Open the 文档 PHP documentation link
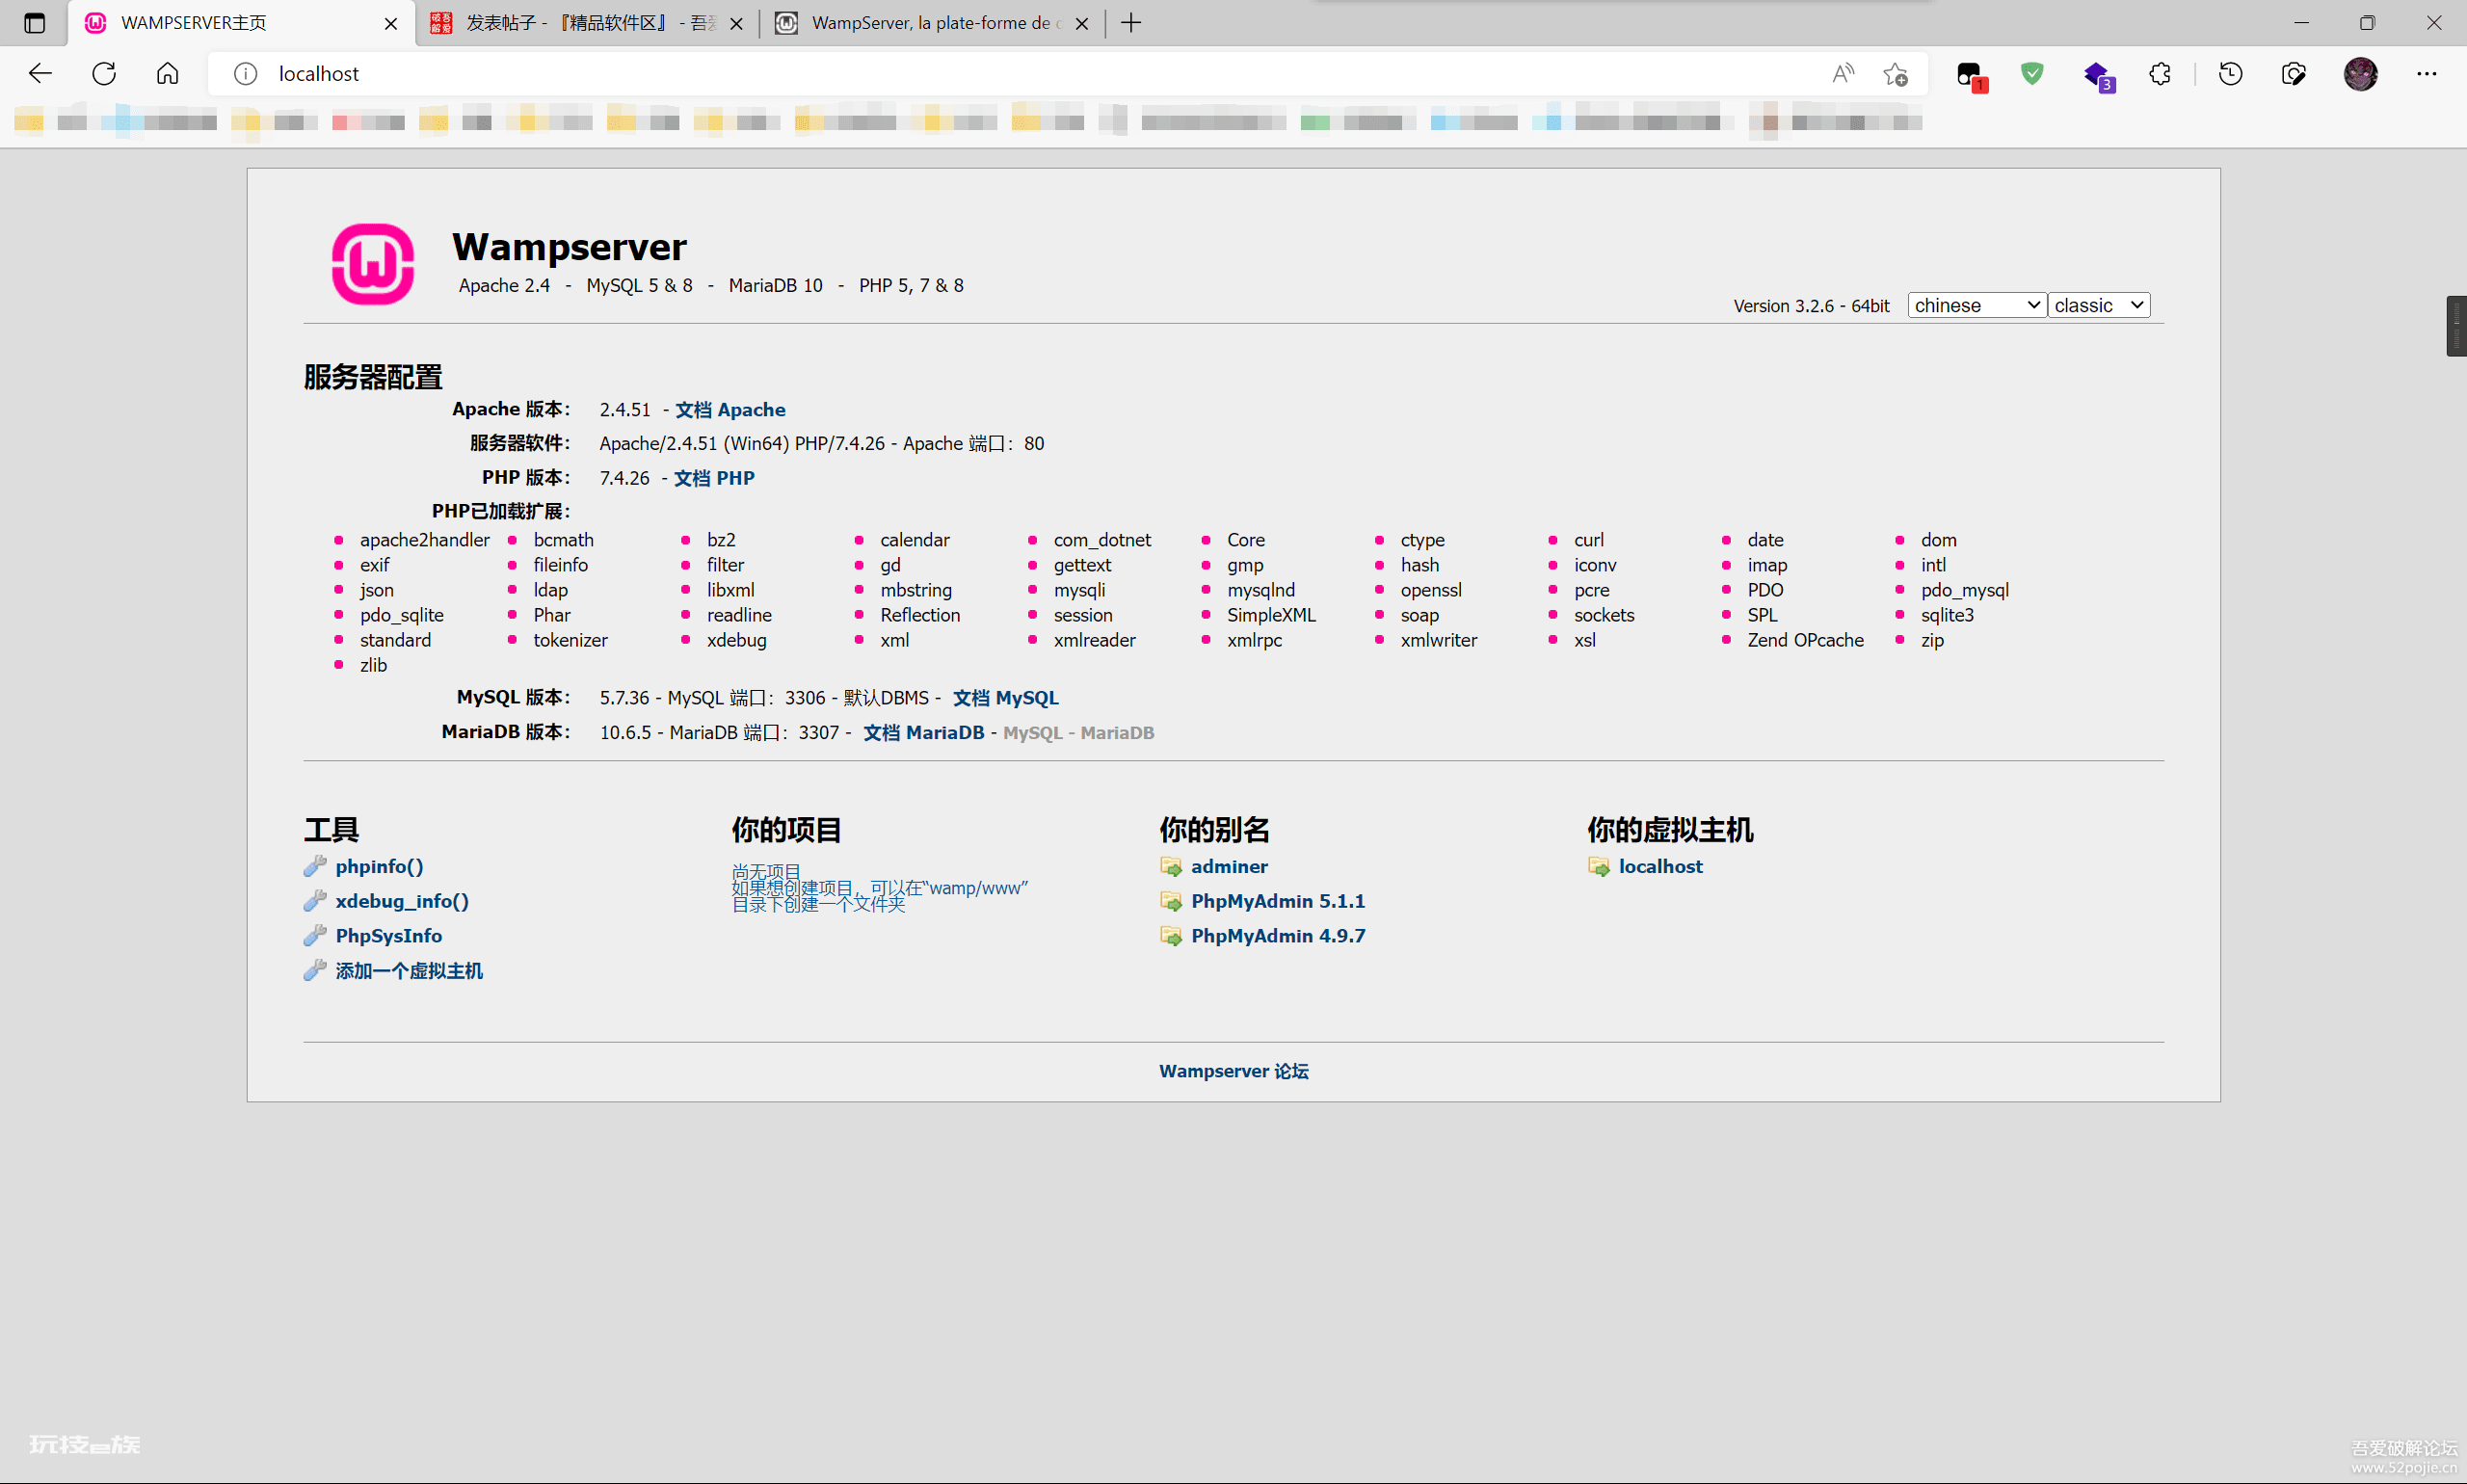The height and width of the screenshot is (1484, 2467). click(x=714, y=478)
